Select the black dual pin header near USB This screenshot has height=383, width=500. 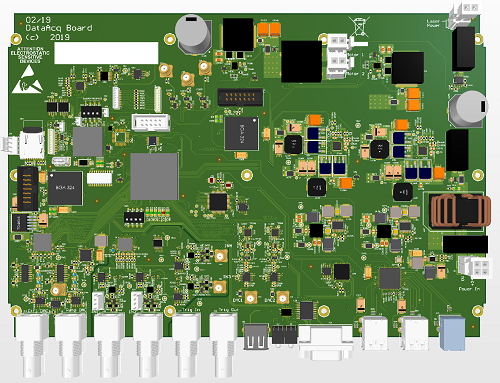click(285, 335)
